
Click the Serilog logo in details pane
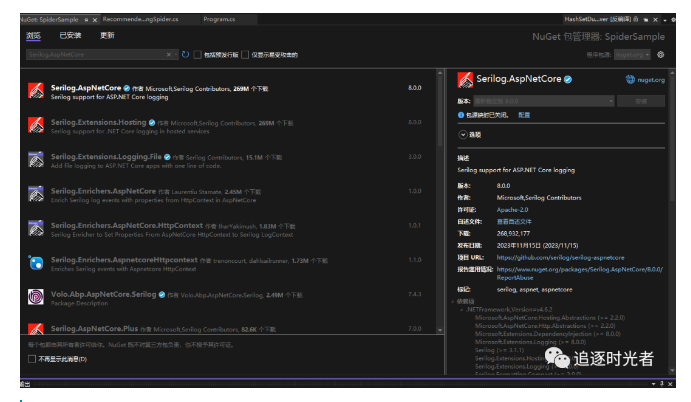click(465, 80)
